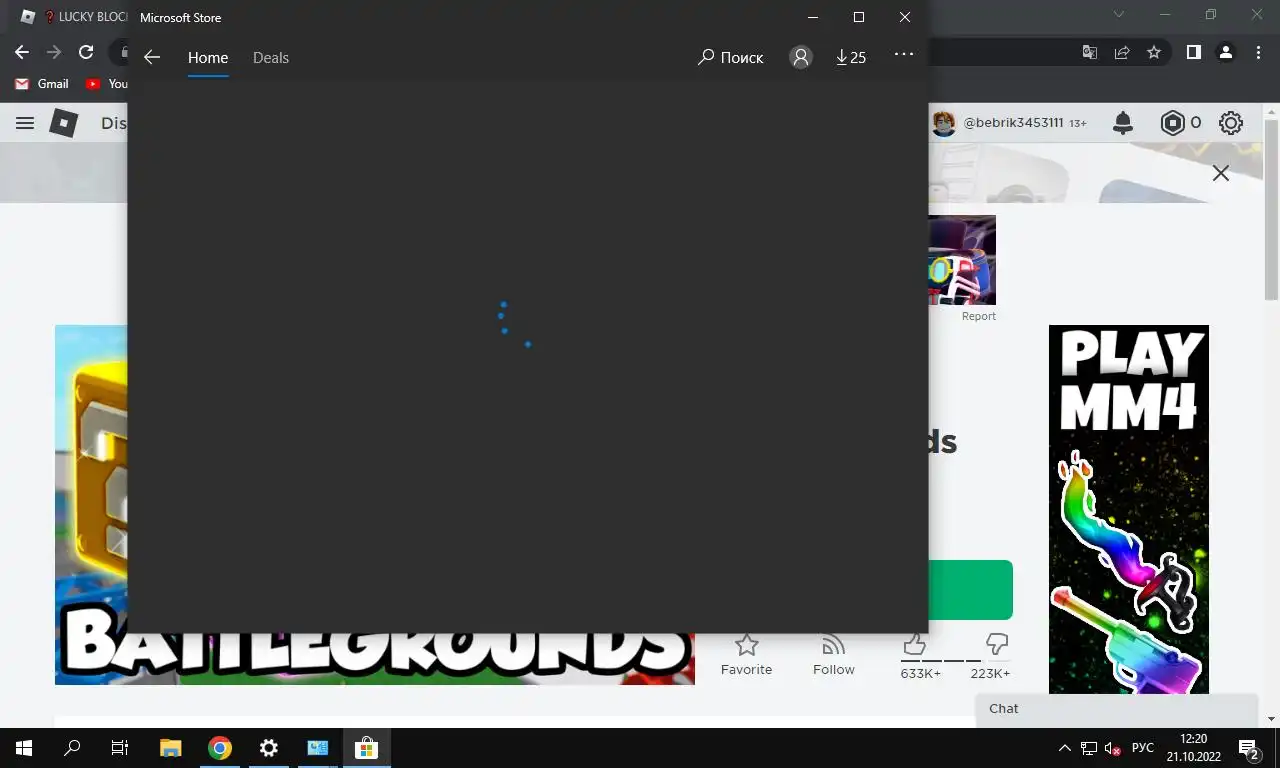Open the bebrik3453111 profile in Roblox

click(x=1008, y=123)
